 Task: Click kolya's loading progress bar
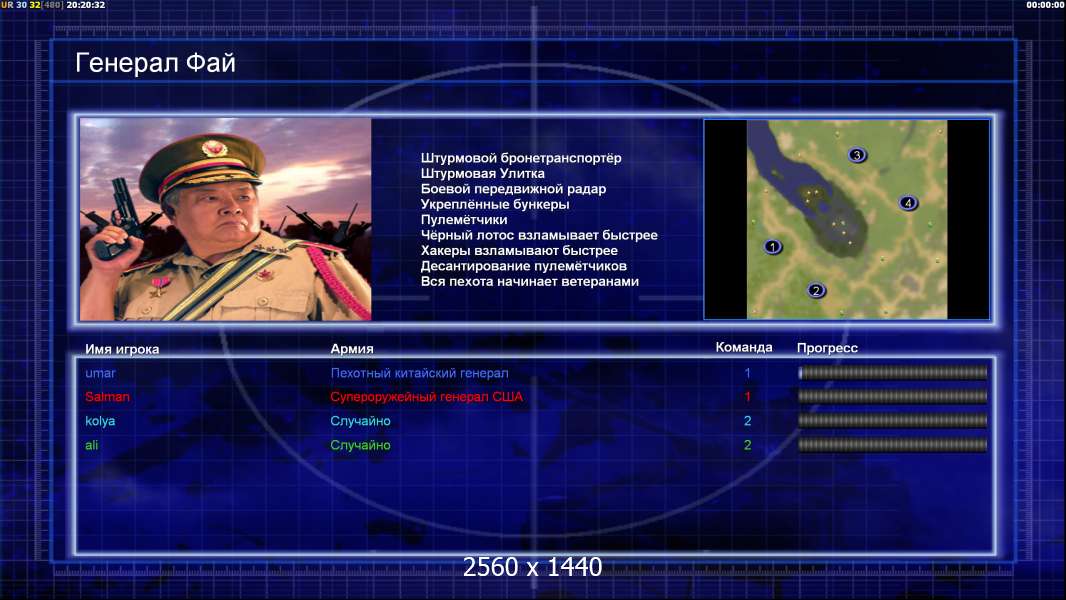coord(893,421)
